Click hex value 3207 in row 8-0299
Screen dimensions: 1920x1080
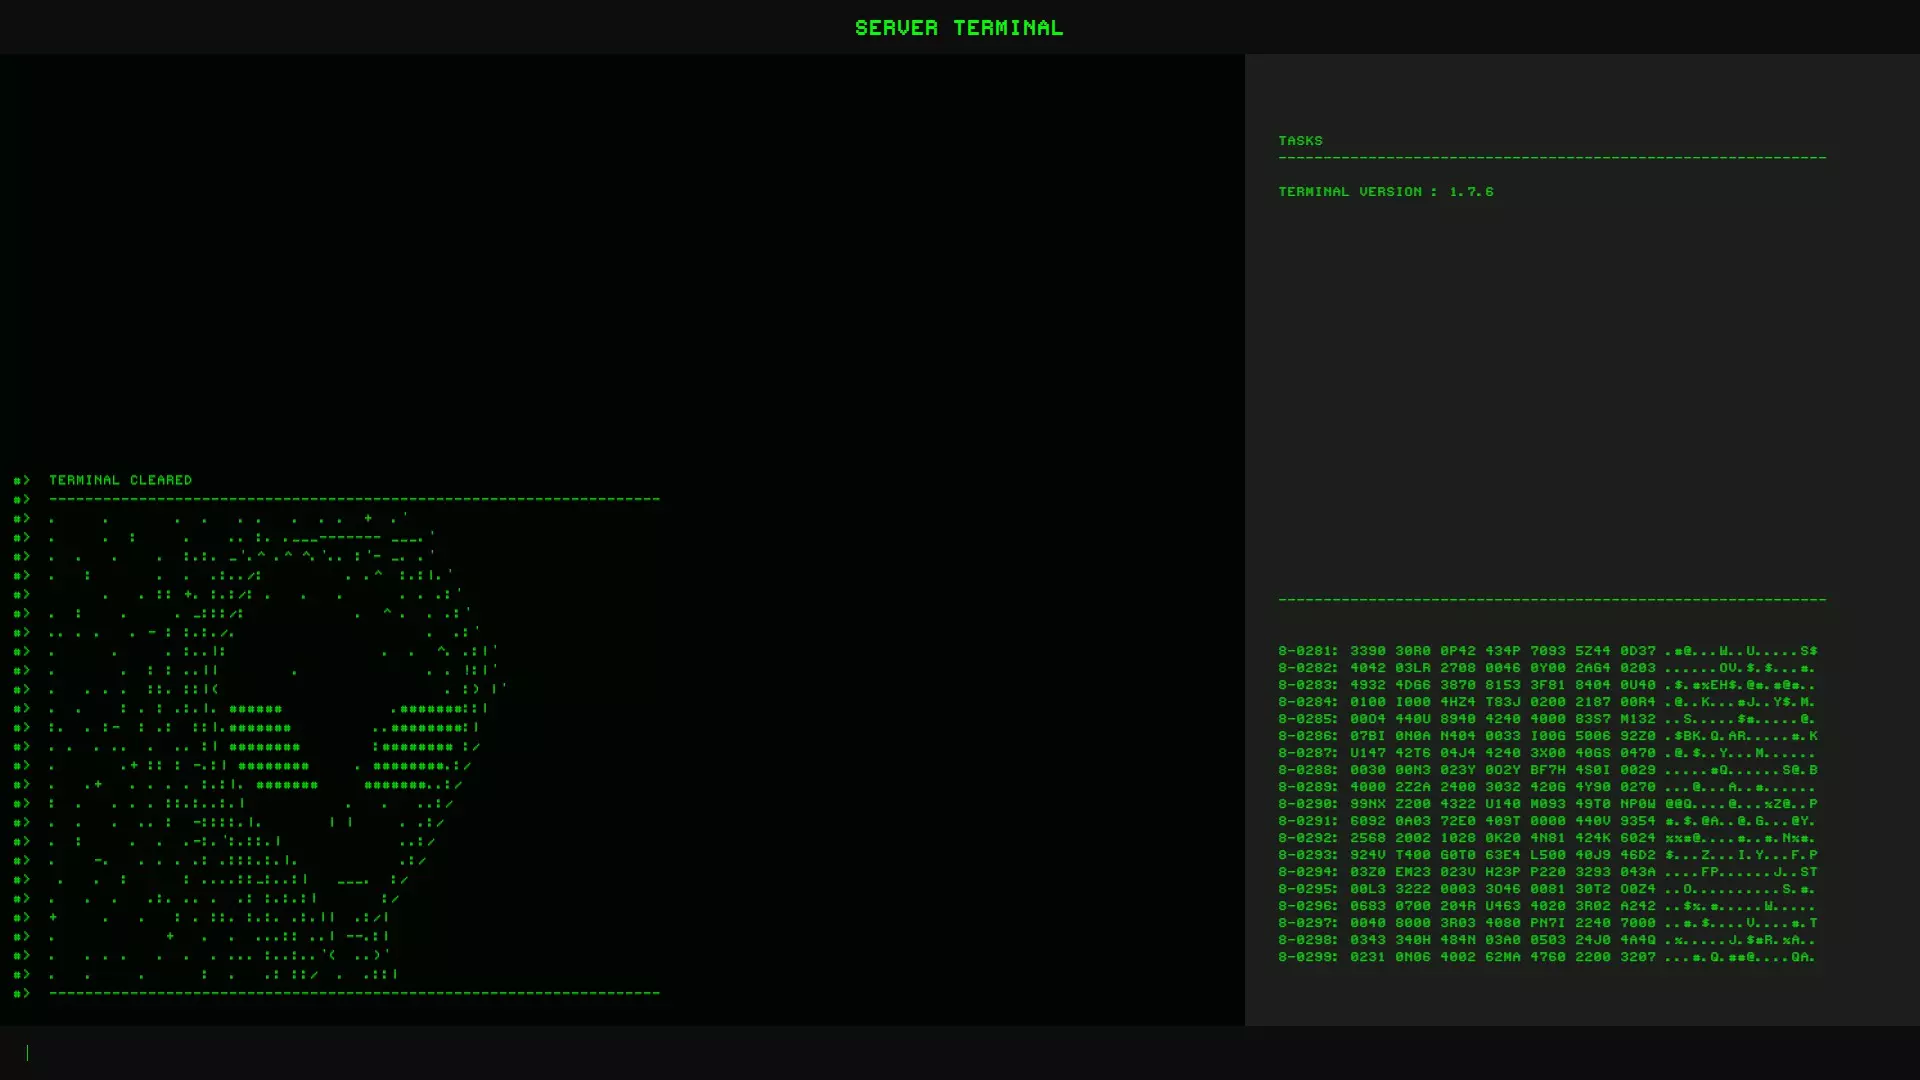[1637, 957]
